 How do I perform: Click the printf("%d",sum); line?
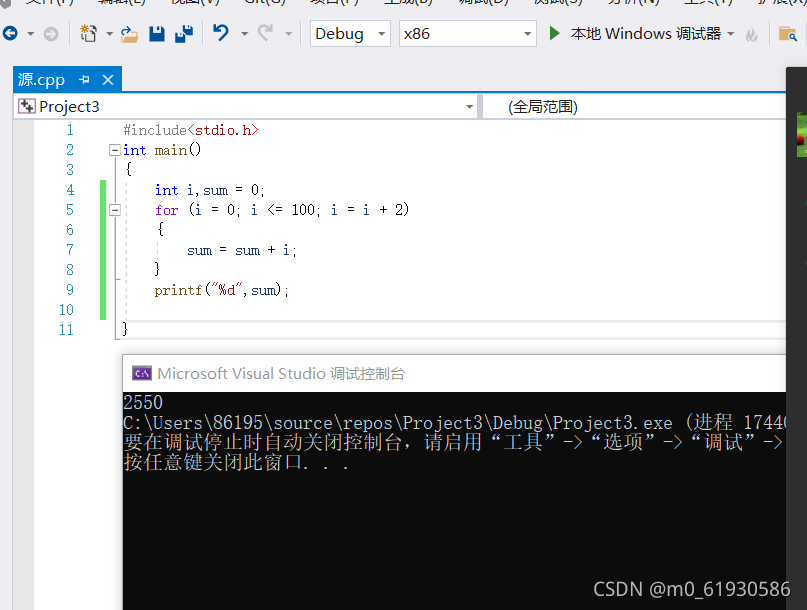pyautogui.click(x=221, y=290)
